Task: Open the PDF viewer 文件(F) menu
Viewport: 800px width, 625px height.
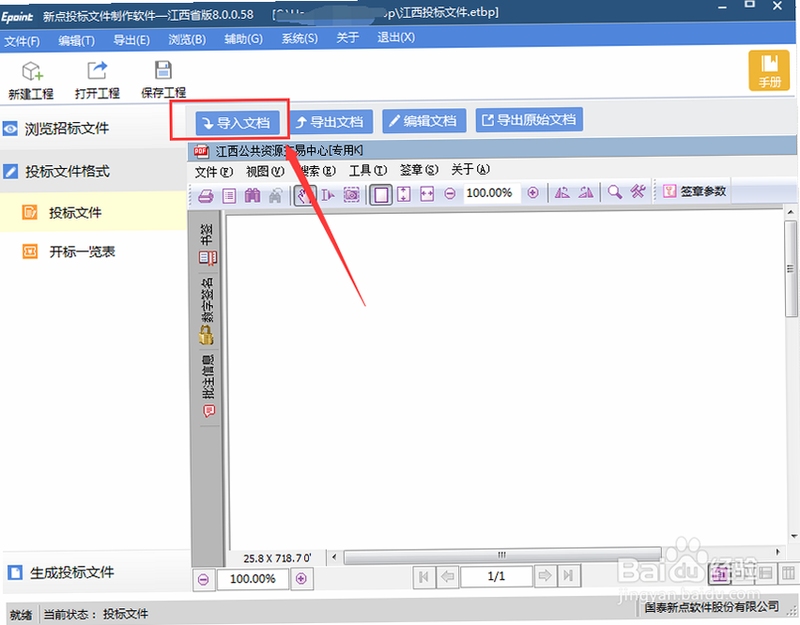Action: pyautogui.click(x=214, y=172)
